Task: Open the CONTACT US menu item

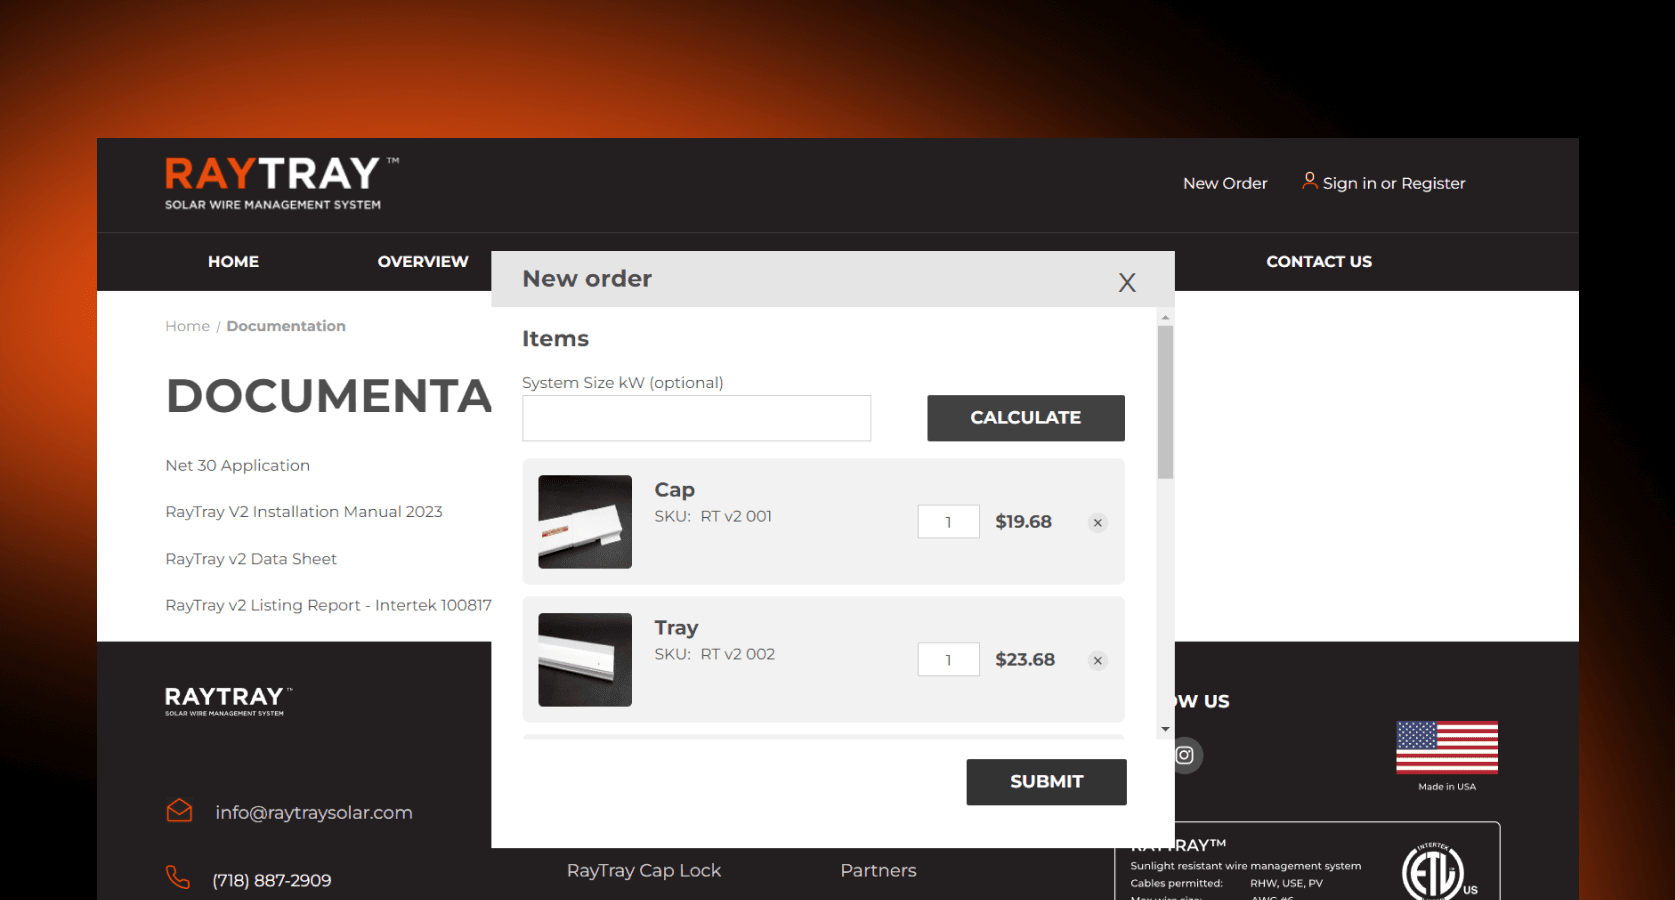Action: click(x=1319, y=262)
